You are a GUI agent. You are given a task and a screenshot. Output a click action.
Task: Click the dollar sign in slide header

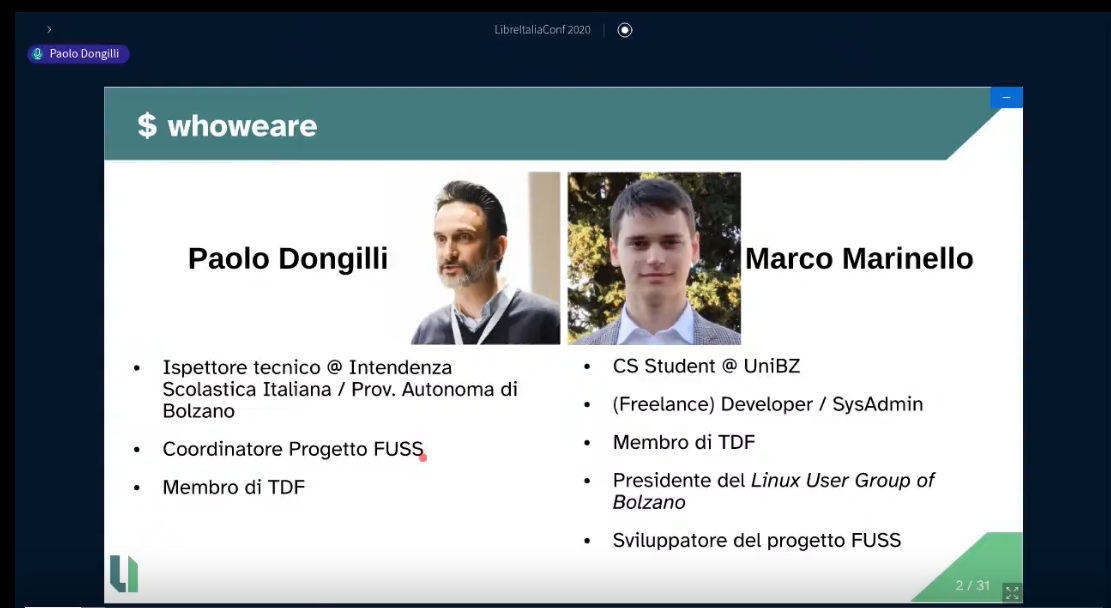pos(147,125)
